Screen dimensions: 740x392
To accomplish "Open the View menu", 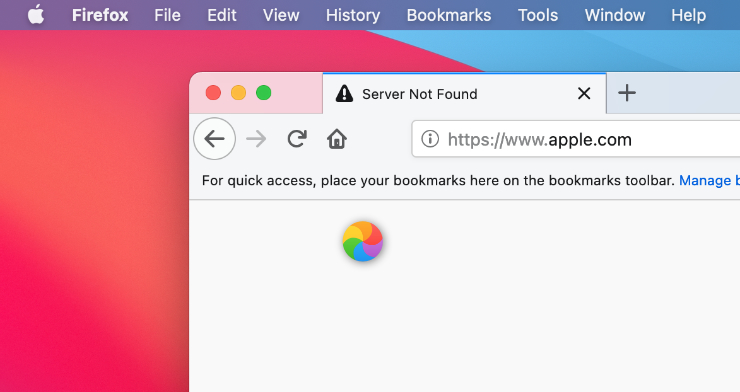I will click(281, 15).
